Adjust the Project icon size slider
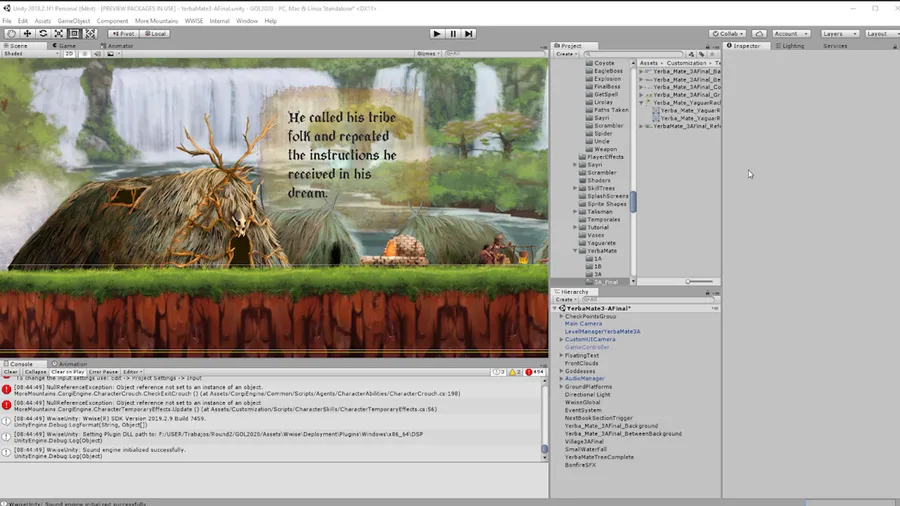This screenshot has height=506, width=900. pos(699,282)
